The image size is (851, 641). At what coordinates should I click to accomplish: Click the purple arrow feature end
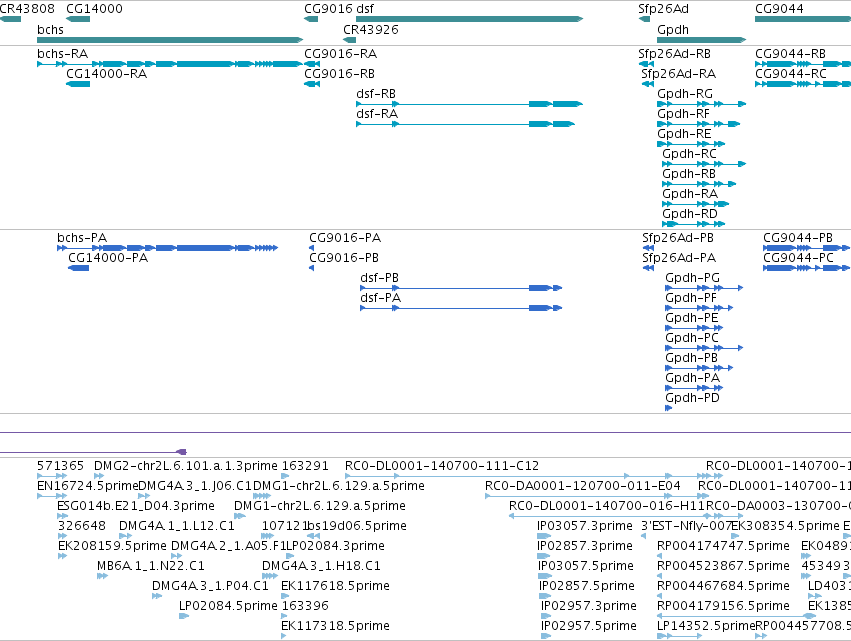pos(182,452)
